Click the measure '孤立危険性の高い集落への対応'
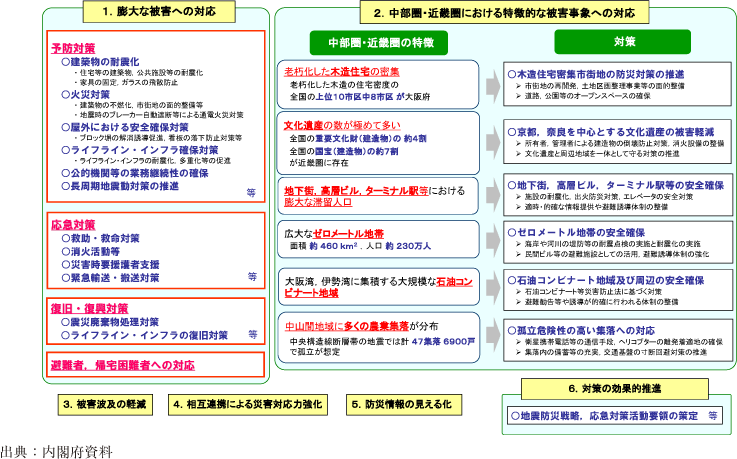Screen dimensions: 737x459 coord(581,330)
